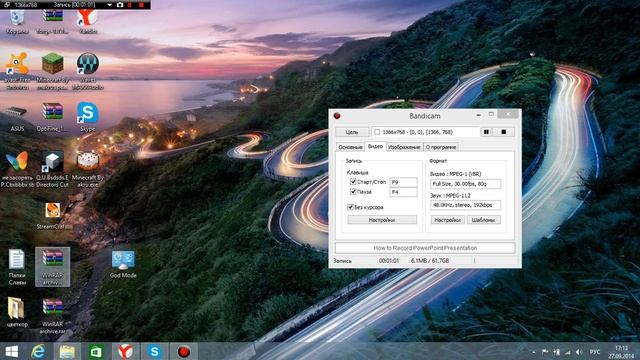Open the Изображение tab
The image size is (640, 360).
coord(404,147)
